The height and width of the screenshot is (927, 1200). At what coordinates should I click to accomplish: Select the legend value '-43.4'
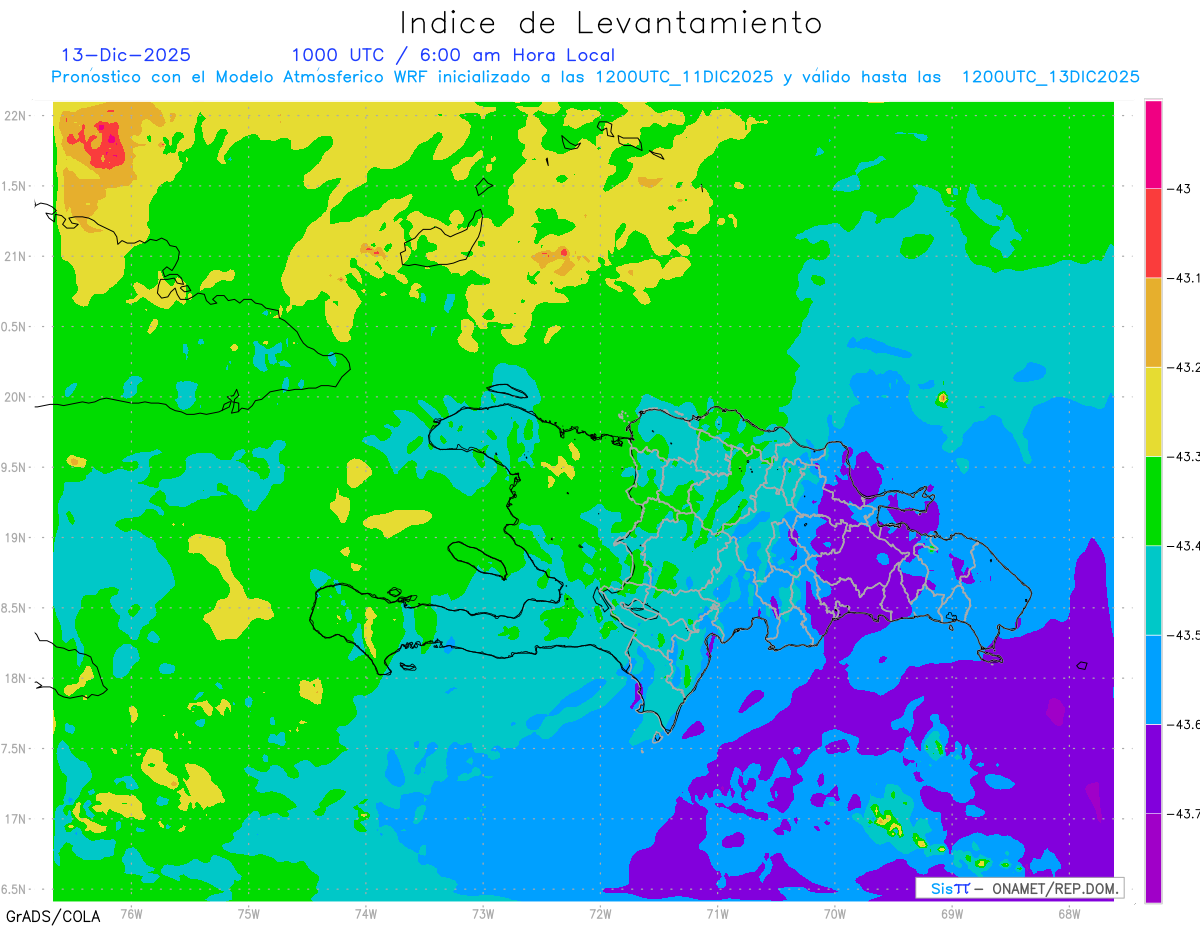(1184, 545)
